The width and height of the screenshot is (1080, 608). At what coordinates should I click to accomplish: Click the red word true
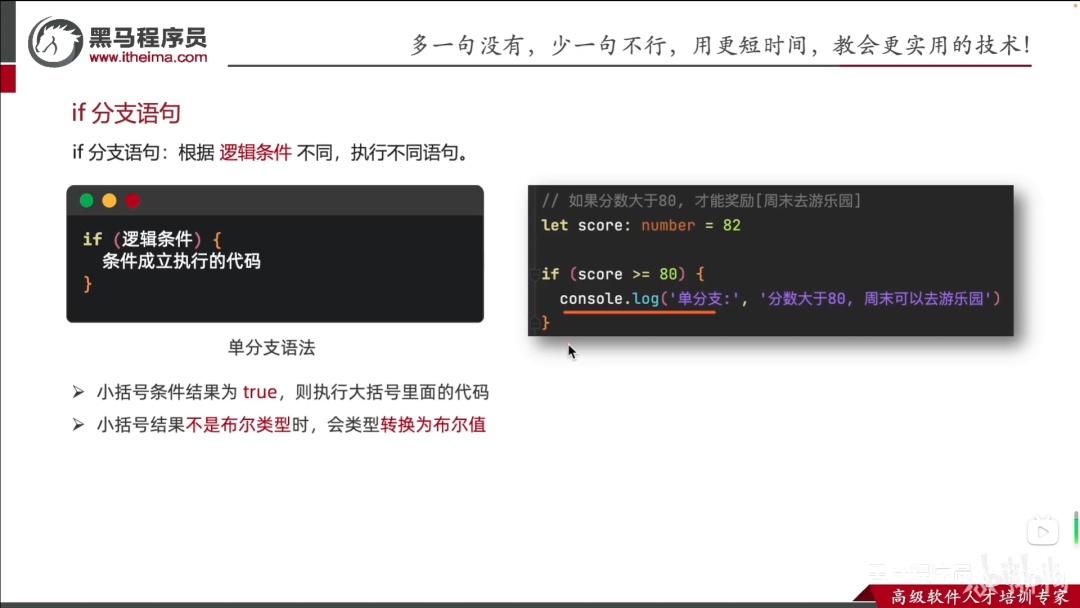coord(260,392)
